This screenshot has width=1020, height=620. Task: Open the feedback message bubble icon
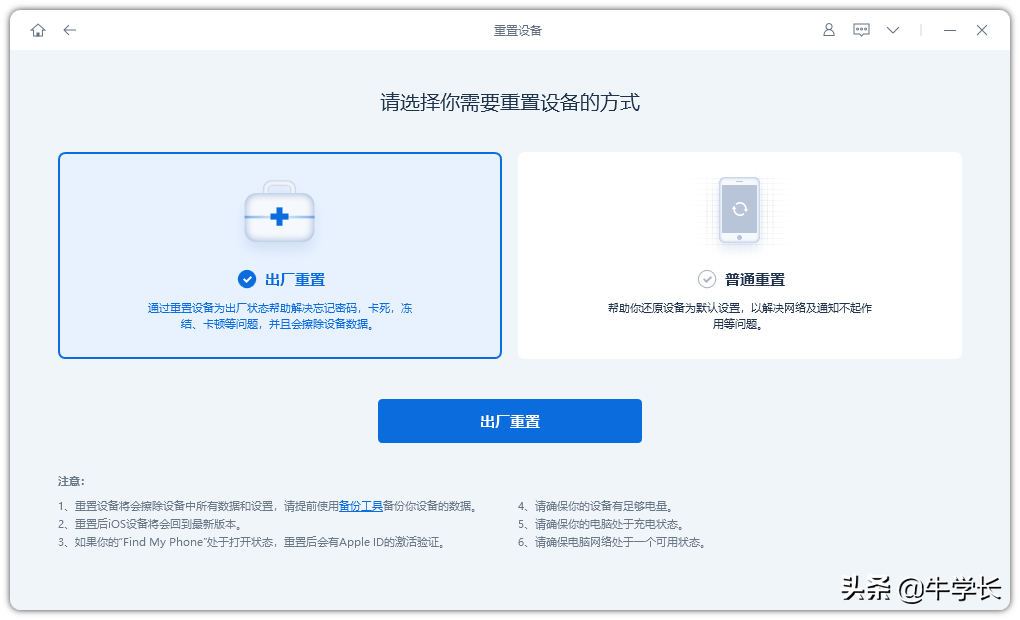coord(861,30)
